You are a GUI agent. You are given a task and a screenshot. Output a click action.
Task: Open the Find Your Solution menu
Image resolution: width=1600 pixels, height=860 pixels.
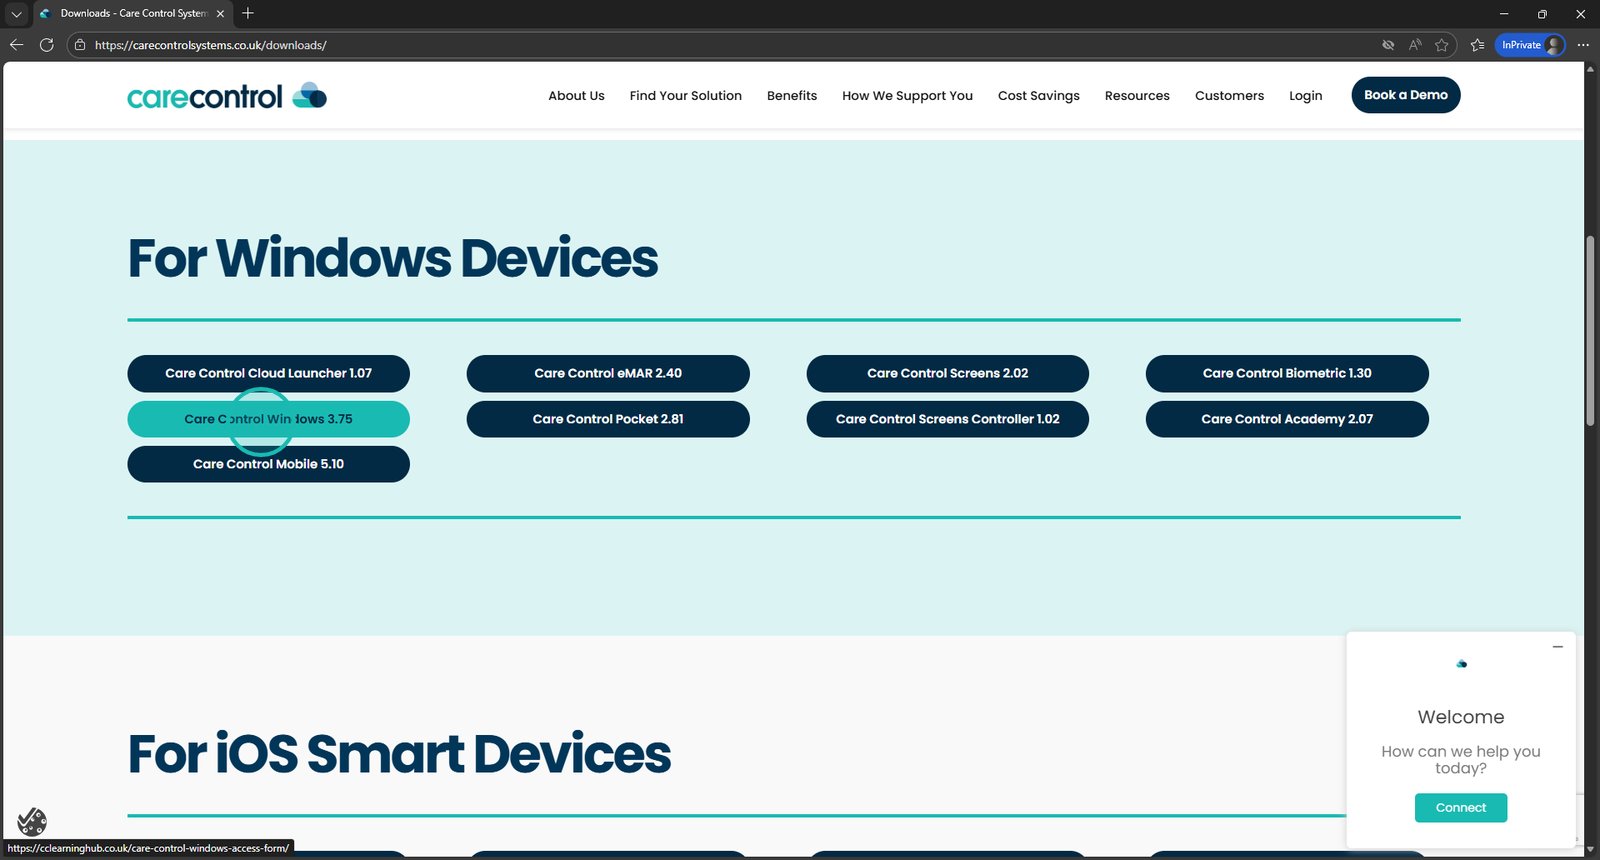point(685,96)
